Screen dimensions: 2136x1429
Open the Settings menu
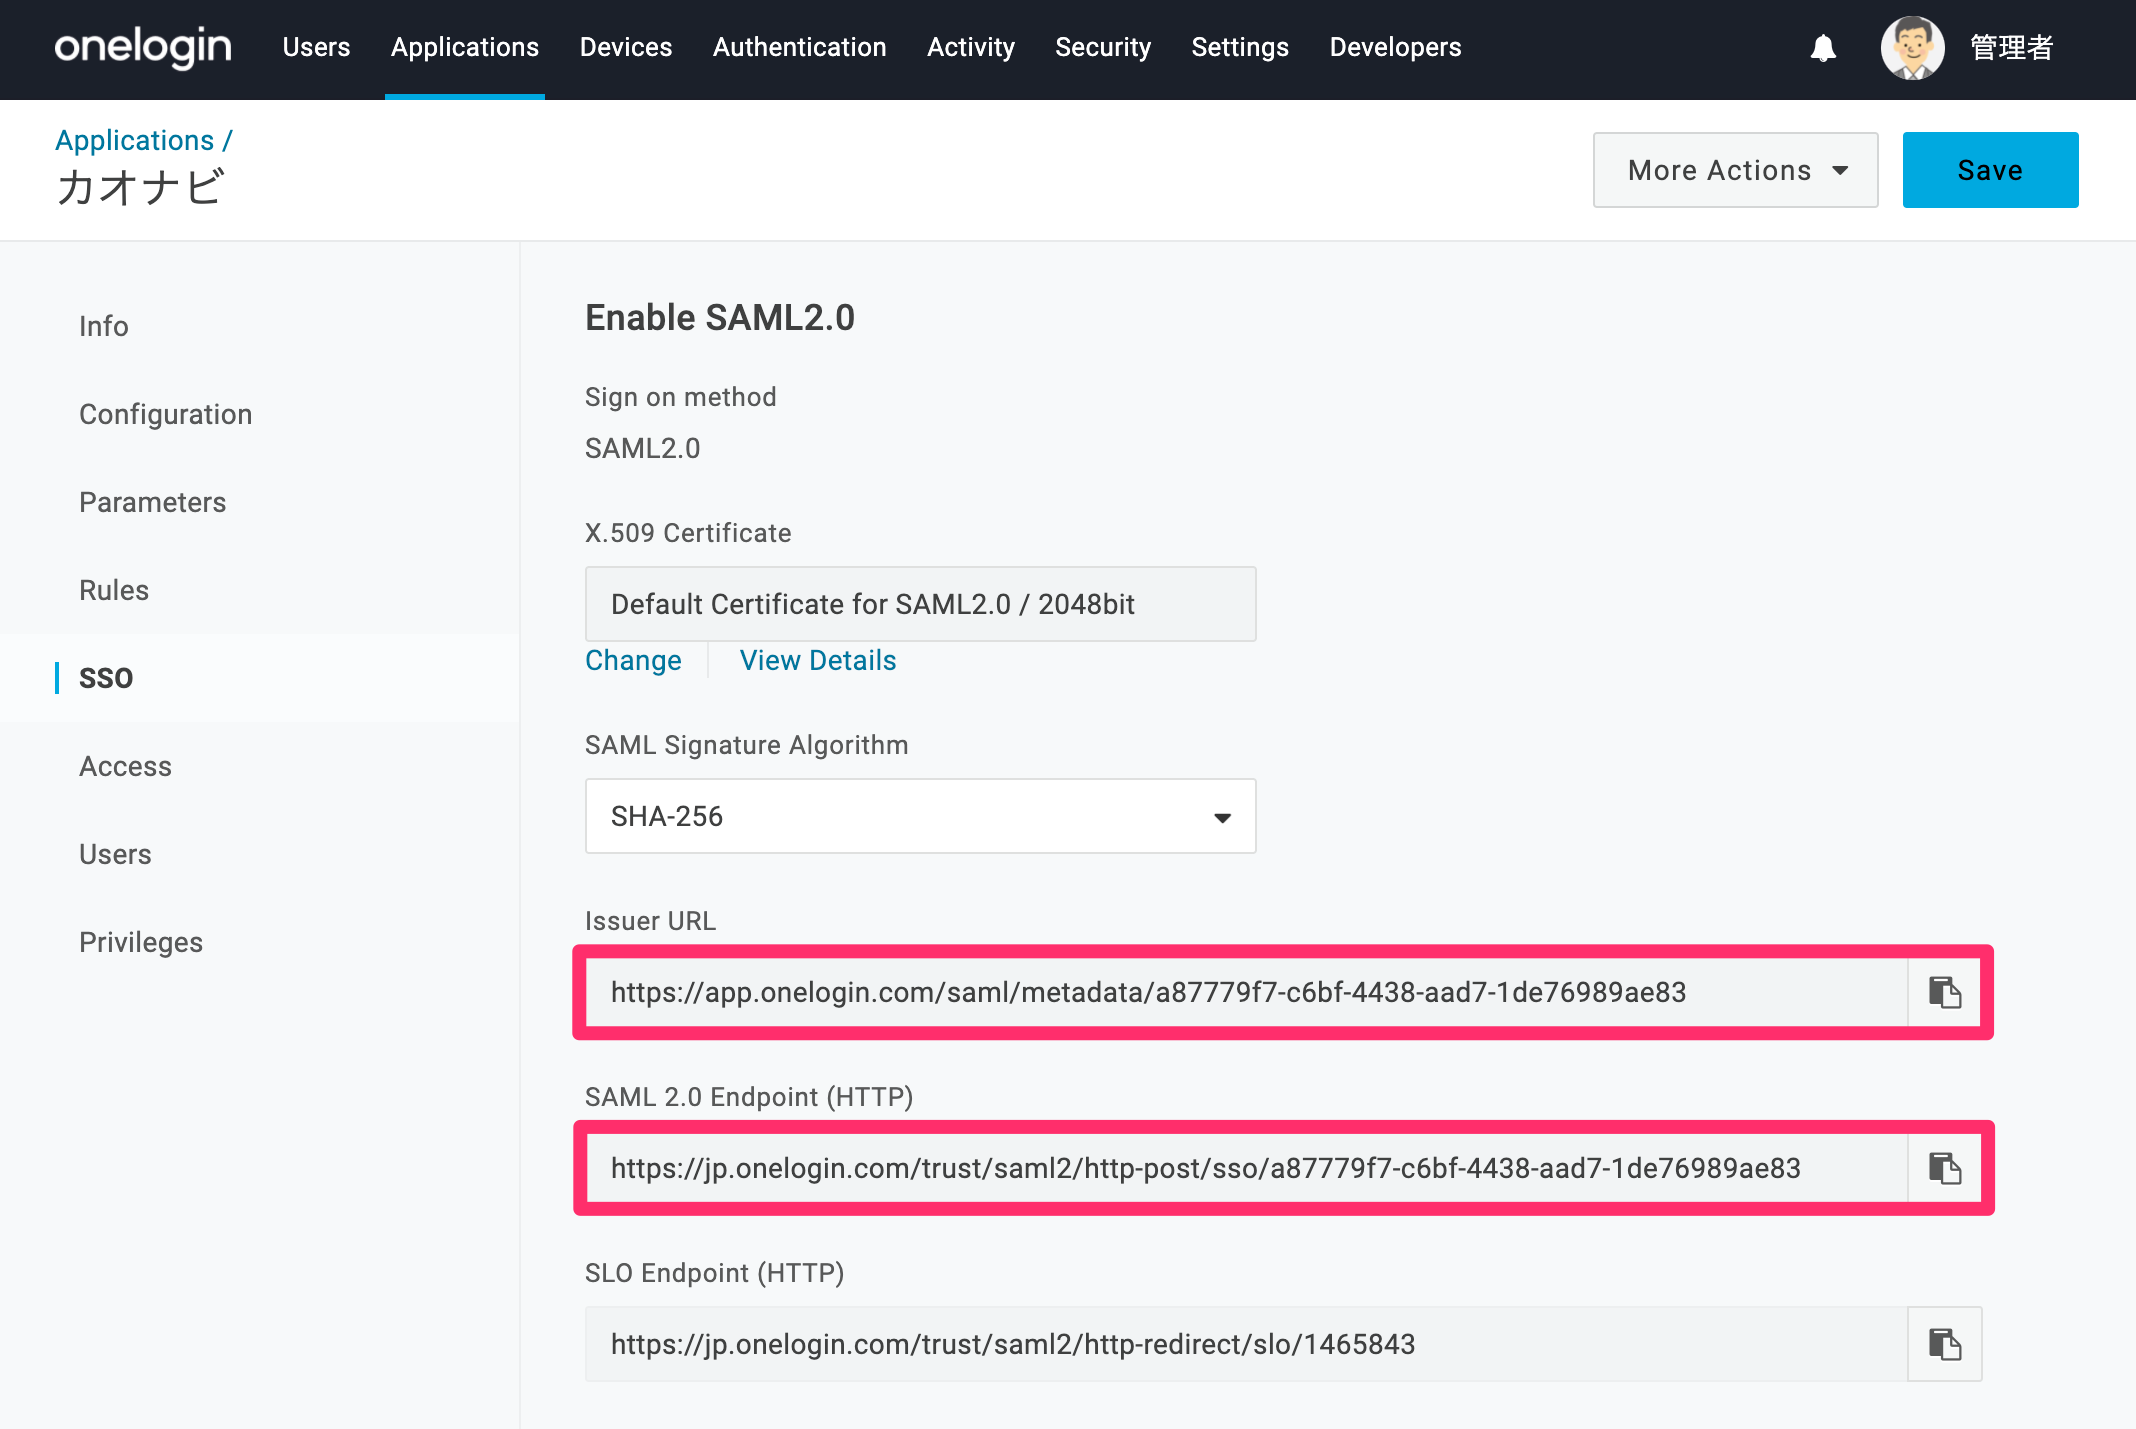pos(1240,47)
